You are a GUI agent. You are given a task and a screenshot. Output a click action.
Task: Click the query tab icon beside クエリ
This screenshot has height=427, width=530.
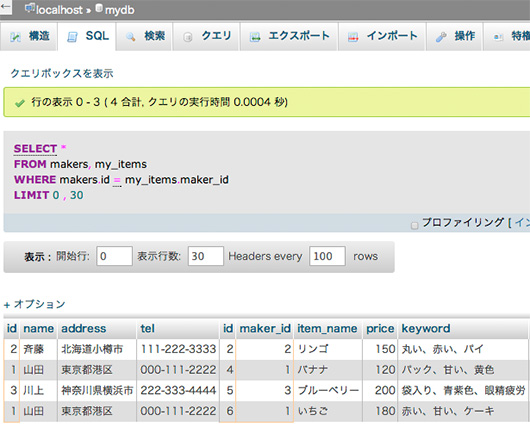188,37
